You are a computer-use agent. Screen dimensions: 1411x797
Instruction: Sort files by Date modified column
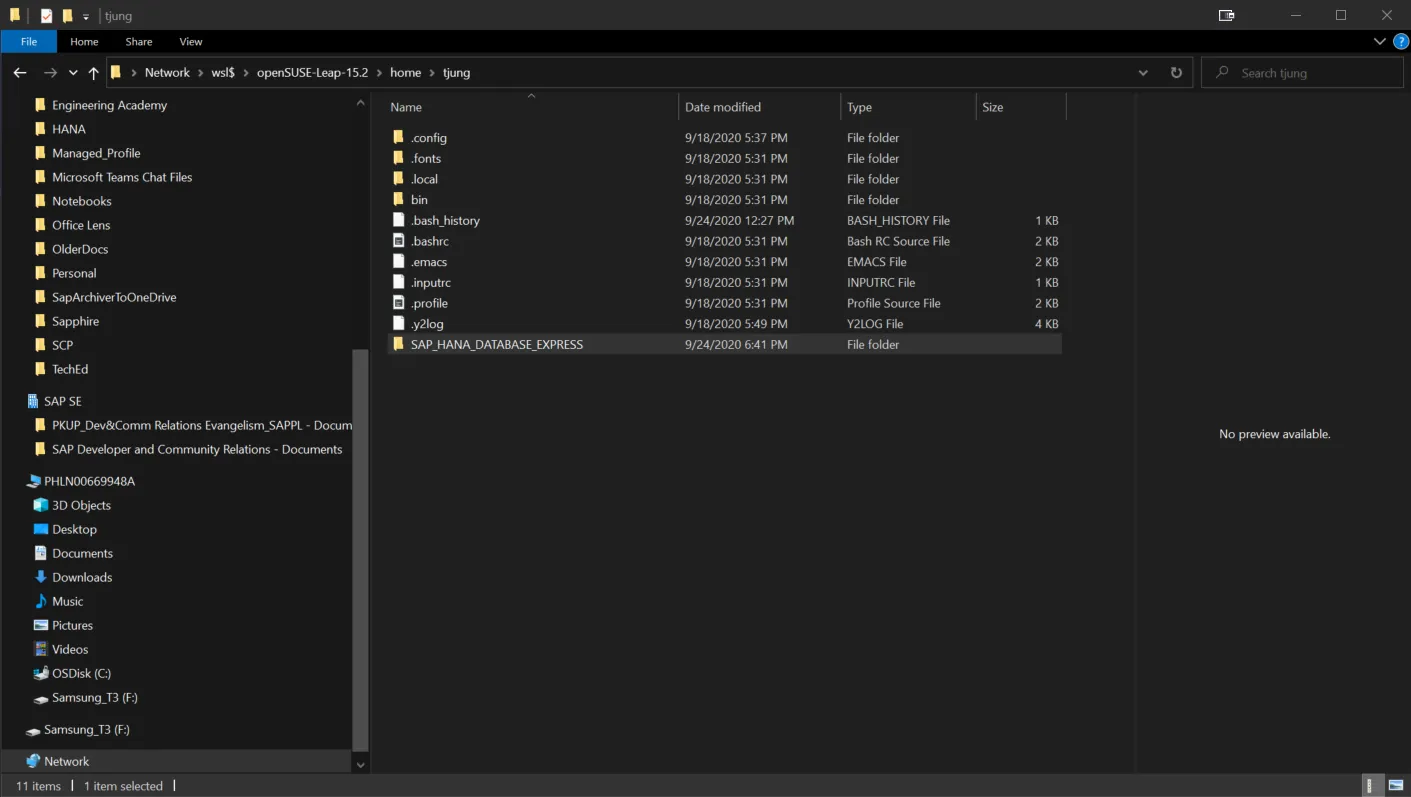tap(723, 107)
